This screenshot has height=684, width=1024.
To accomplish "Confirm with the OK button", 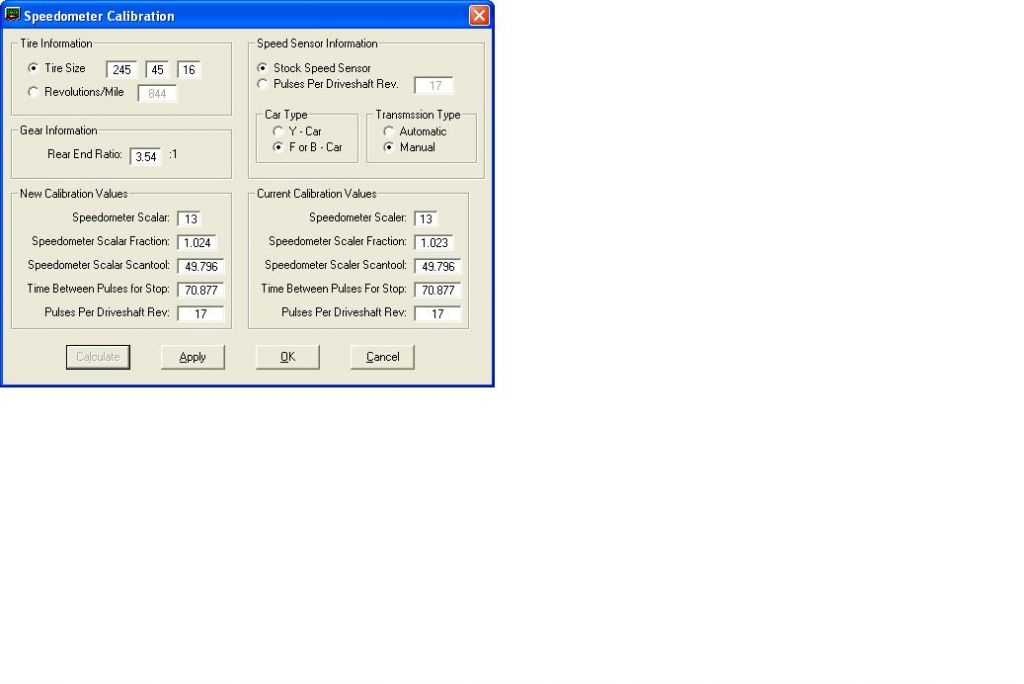I will pyautogui.click(x=287, y=357).
